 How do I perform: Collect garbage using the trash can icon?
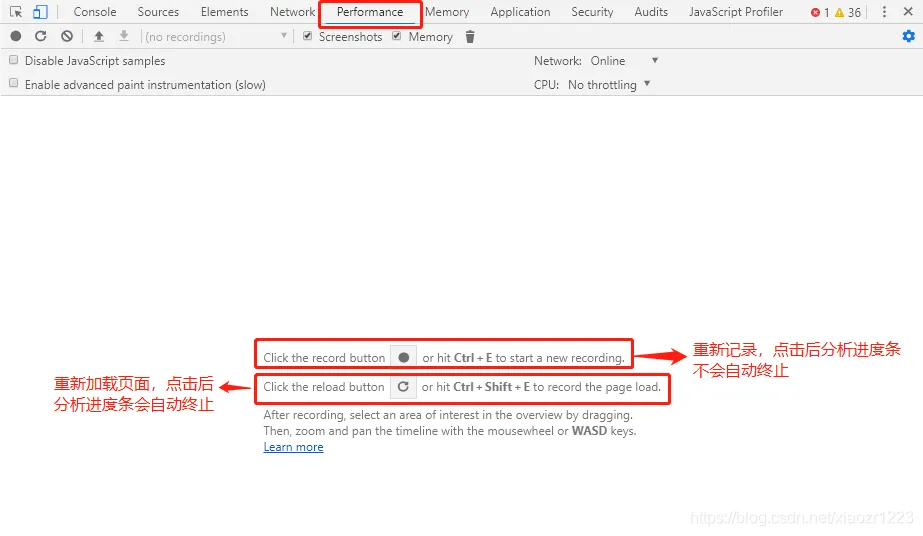coord(470,37)
